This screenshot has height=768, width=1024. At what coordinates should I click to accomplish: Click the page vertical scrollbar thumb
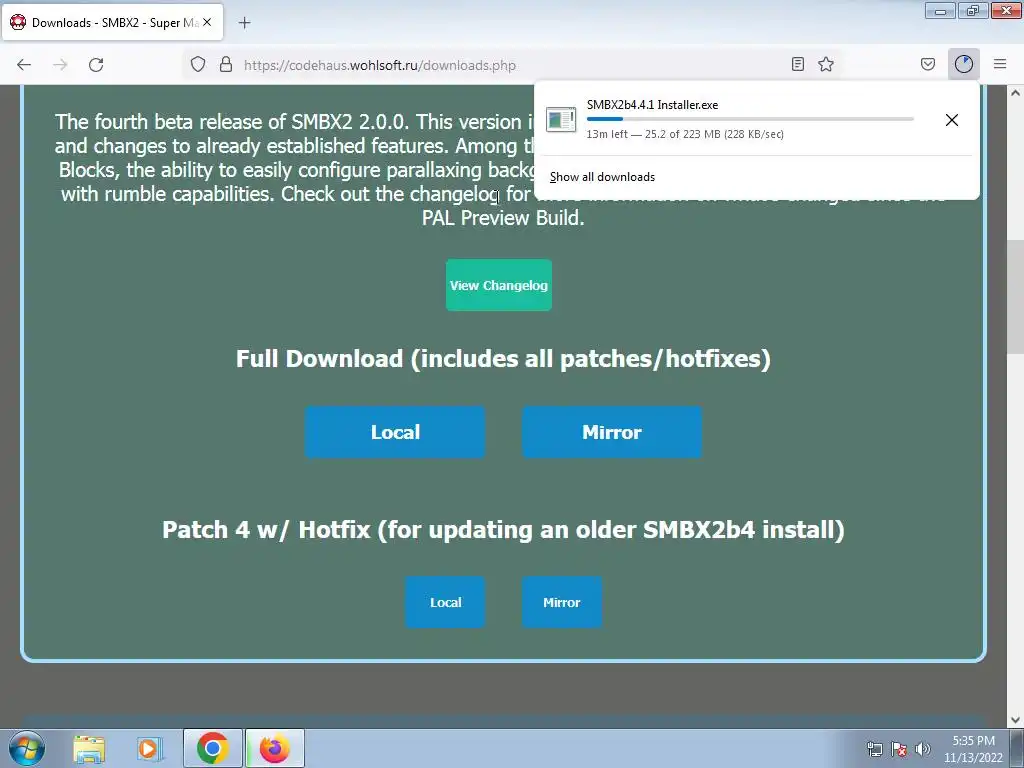[1015, 297]
